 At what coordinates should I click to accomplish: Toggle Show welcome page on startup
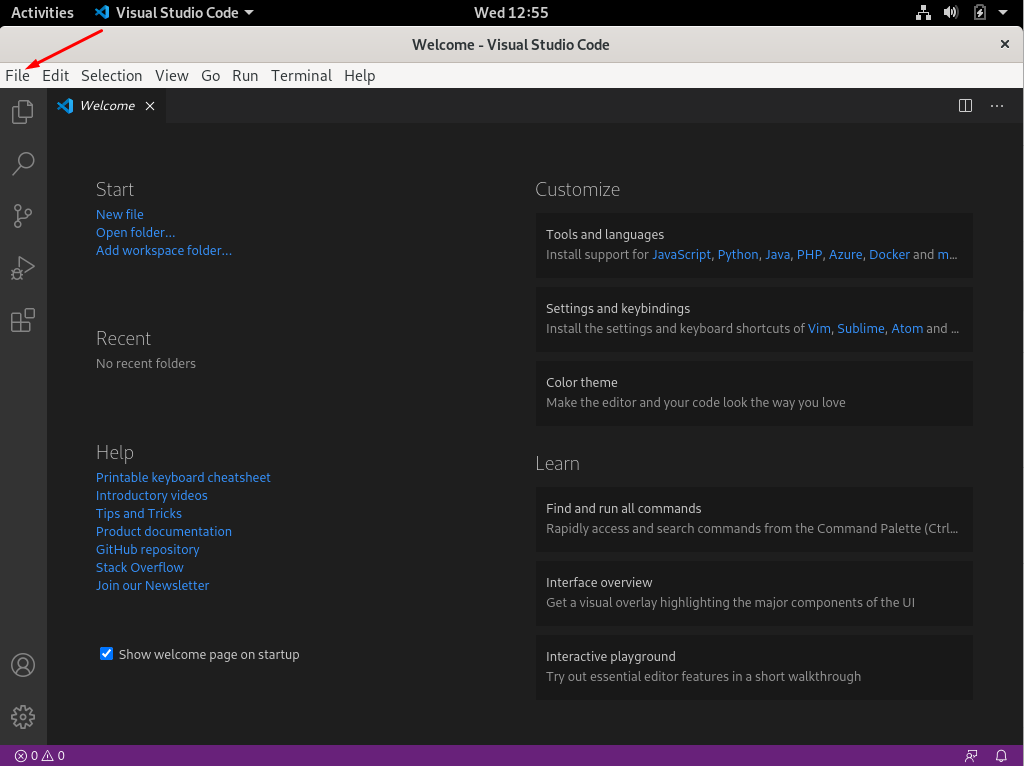[x=106, y=653]
